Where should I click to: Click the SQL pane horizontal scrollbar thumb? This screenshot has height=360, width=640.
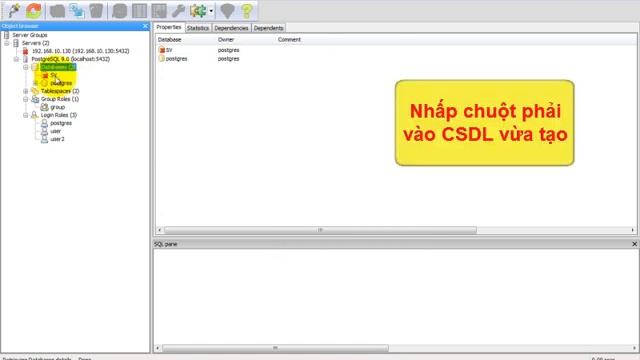(x=276, y=348)
